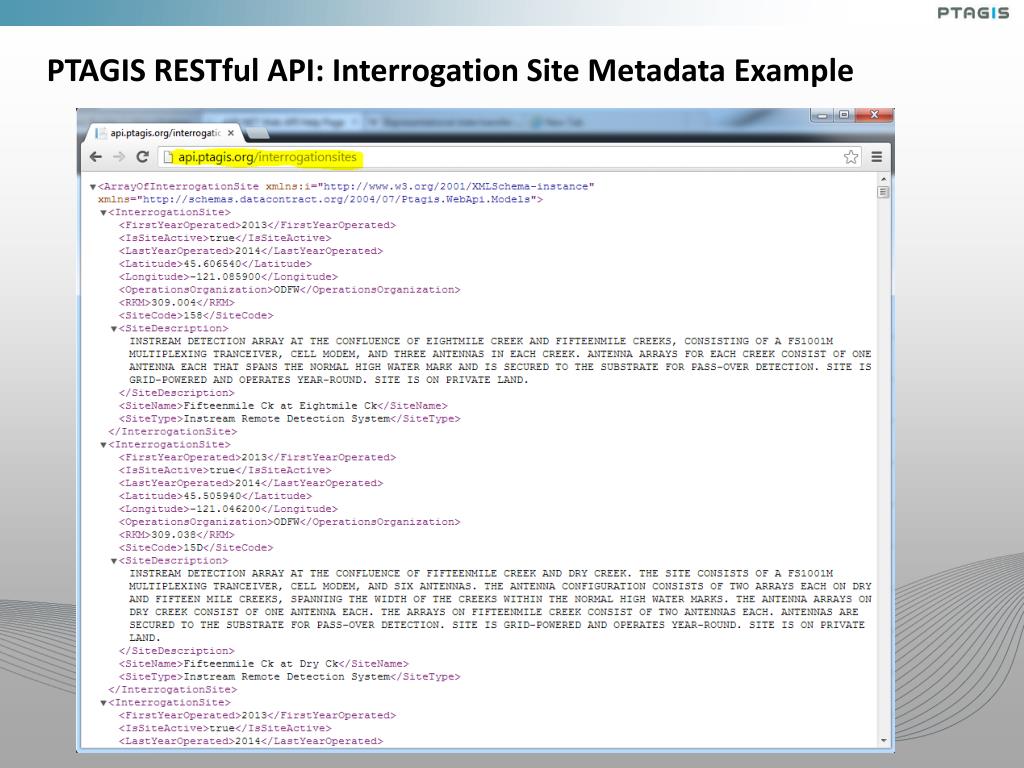Image resolution: width=1024 pixels, height=768 pixels.
Task: Collapse the InterrogationSite node above Latitude 45.505940
Action: 103,445
